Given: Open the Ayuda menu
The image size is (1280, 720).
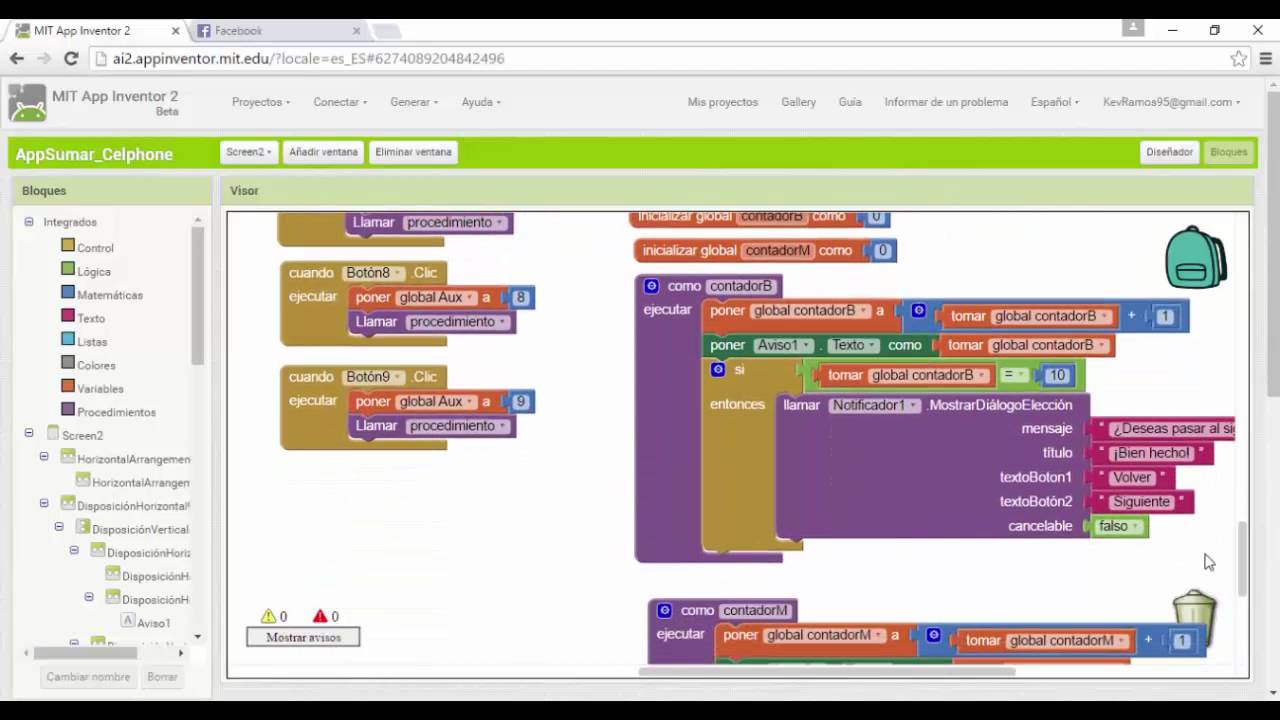Looking at the screenshot, I should (481, 102).
